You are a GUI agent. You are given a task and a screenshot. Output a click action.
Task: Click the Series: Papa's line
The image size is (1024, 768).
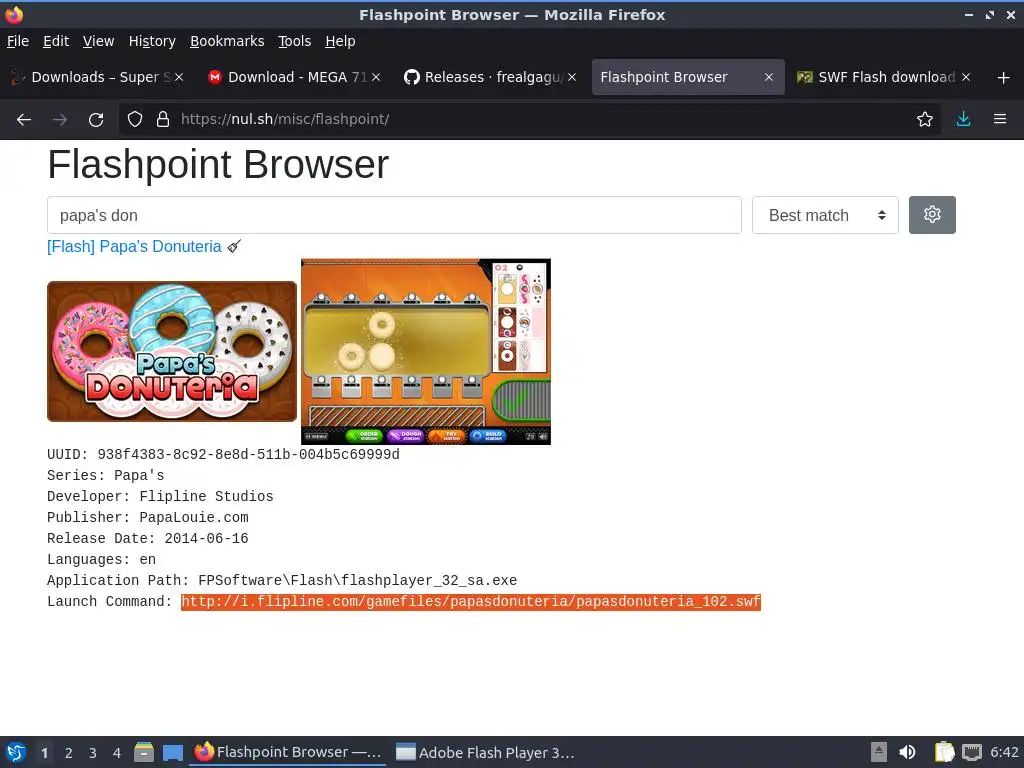click(x=106, y=475)
